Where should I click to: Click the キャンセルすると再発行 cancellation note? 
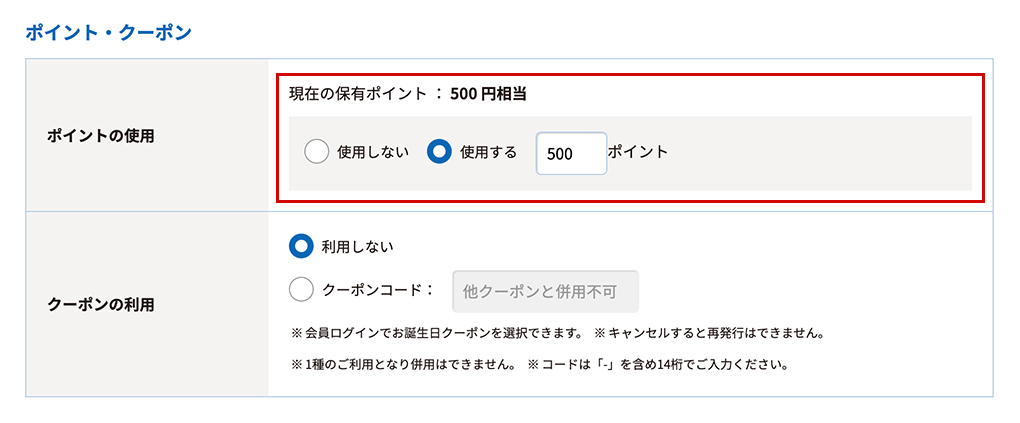708,332
